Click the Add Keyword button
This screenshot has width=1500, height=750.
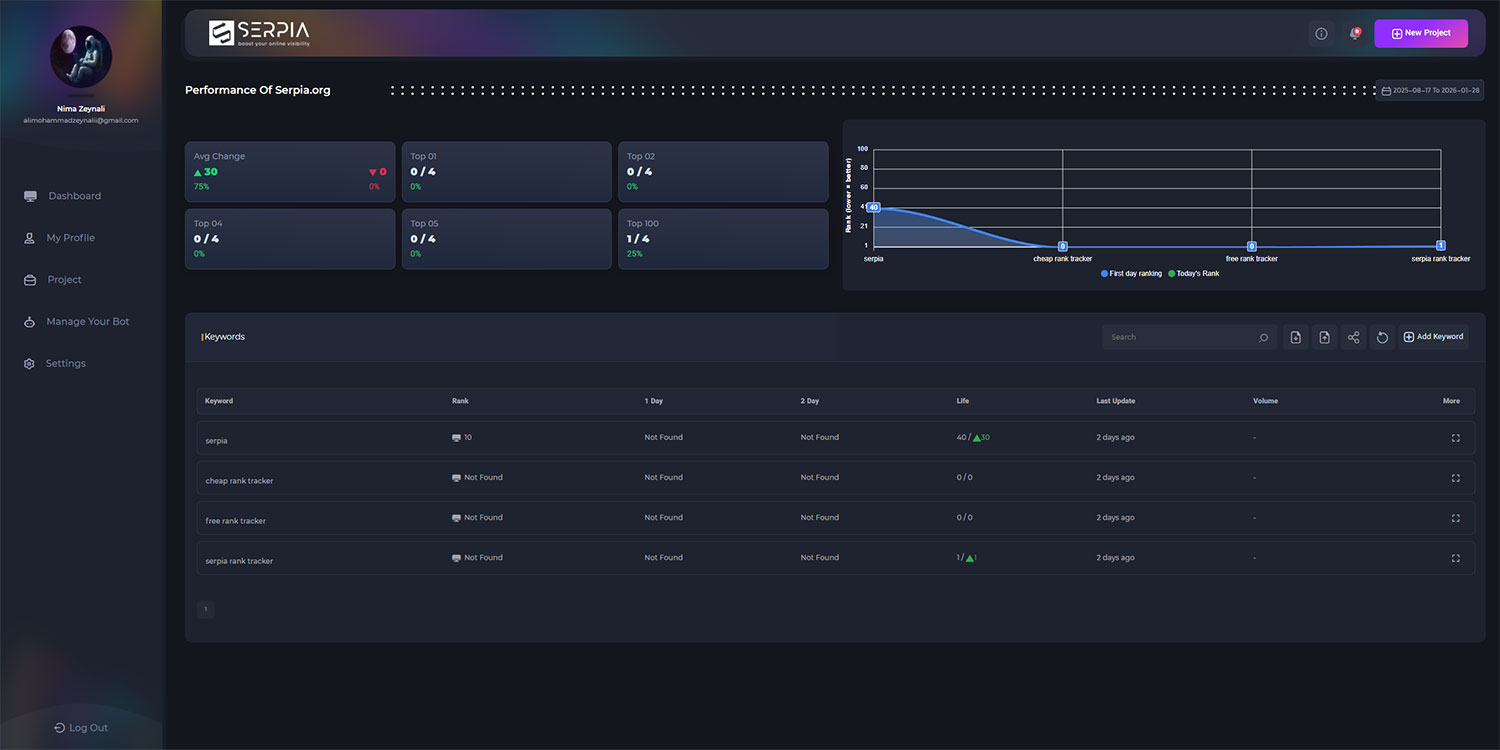point(1433,337)
